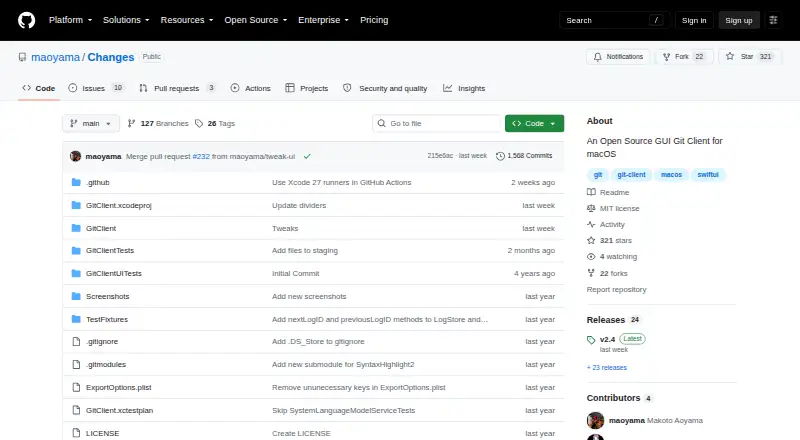This screenshot has height=440, width=800.
Task: Click the v2.4 release tag icon
Action: [x=591, y=339]
